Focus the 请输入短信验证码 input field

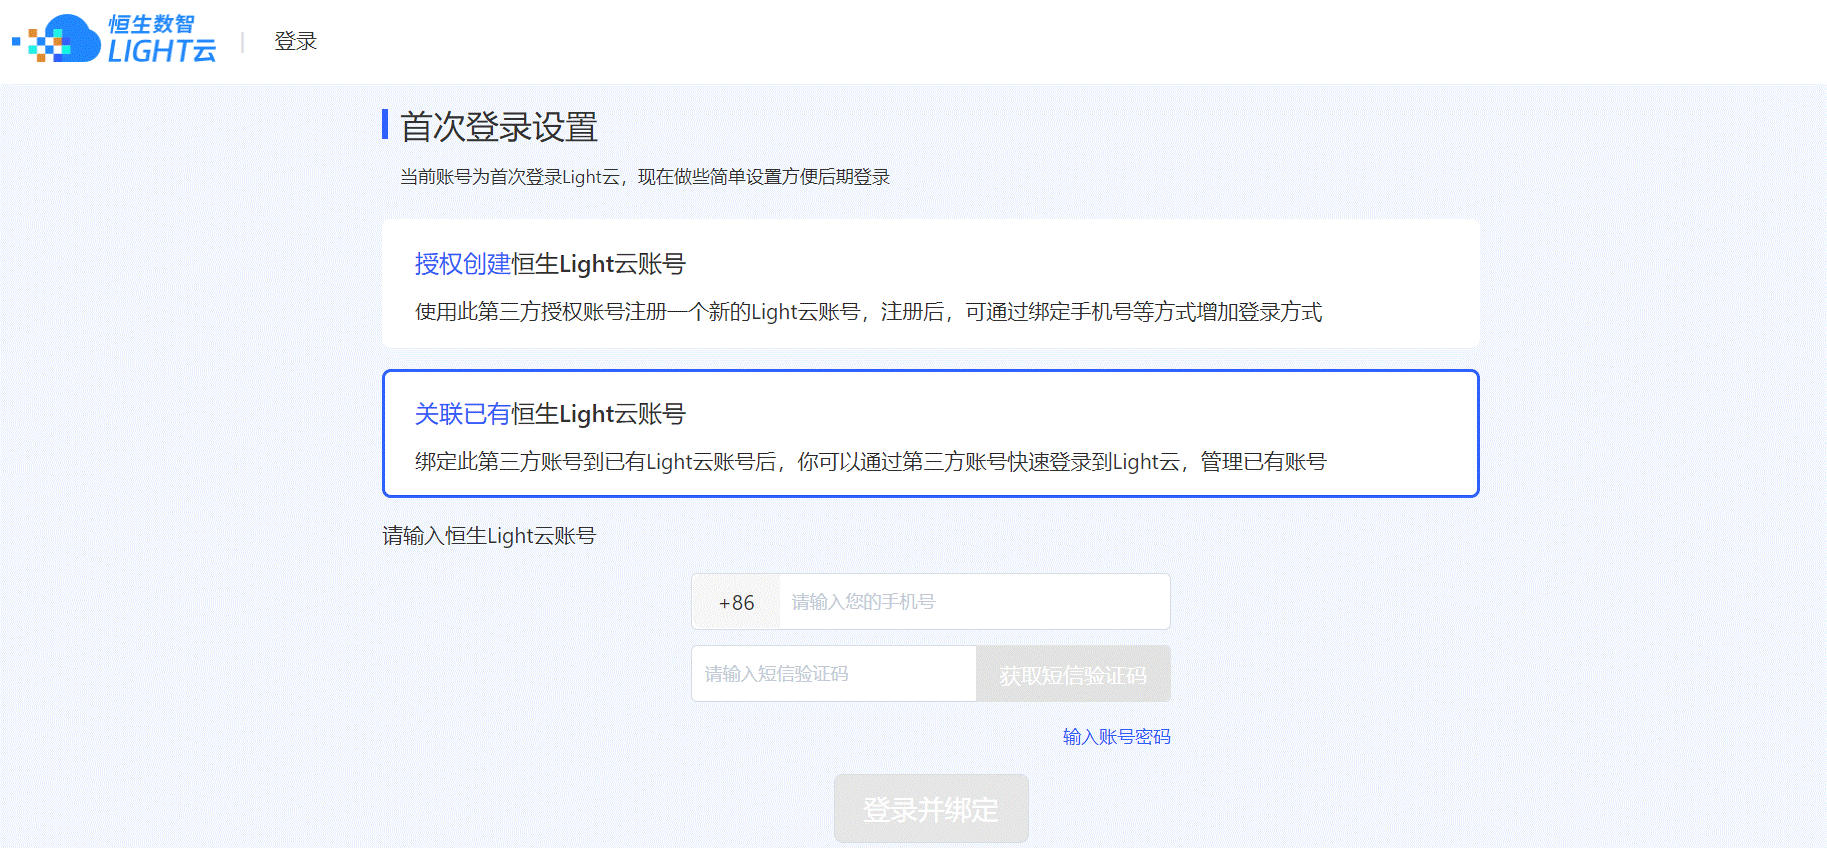(x=833, y=674)
